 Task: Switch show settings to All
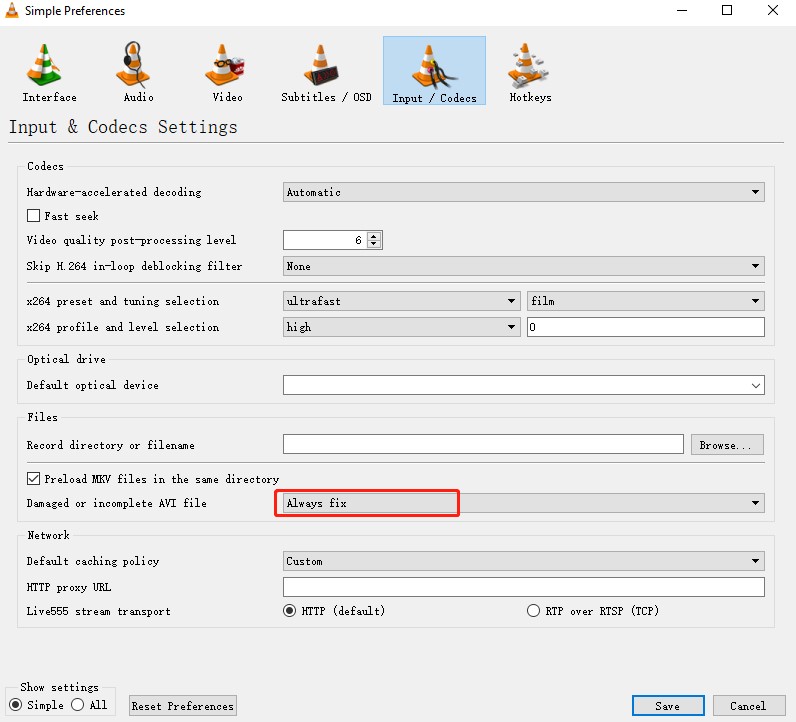(x=78, y=705)
